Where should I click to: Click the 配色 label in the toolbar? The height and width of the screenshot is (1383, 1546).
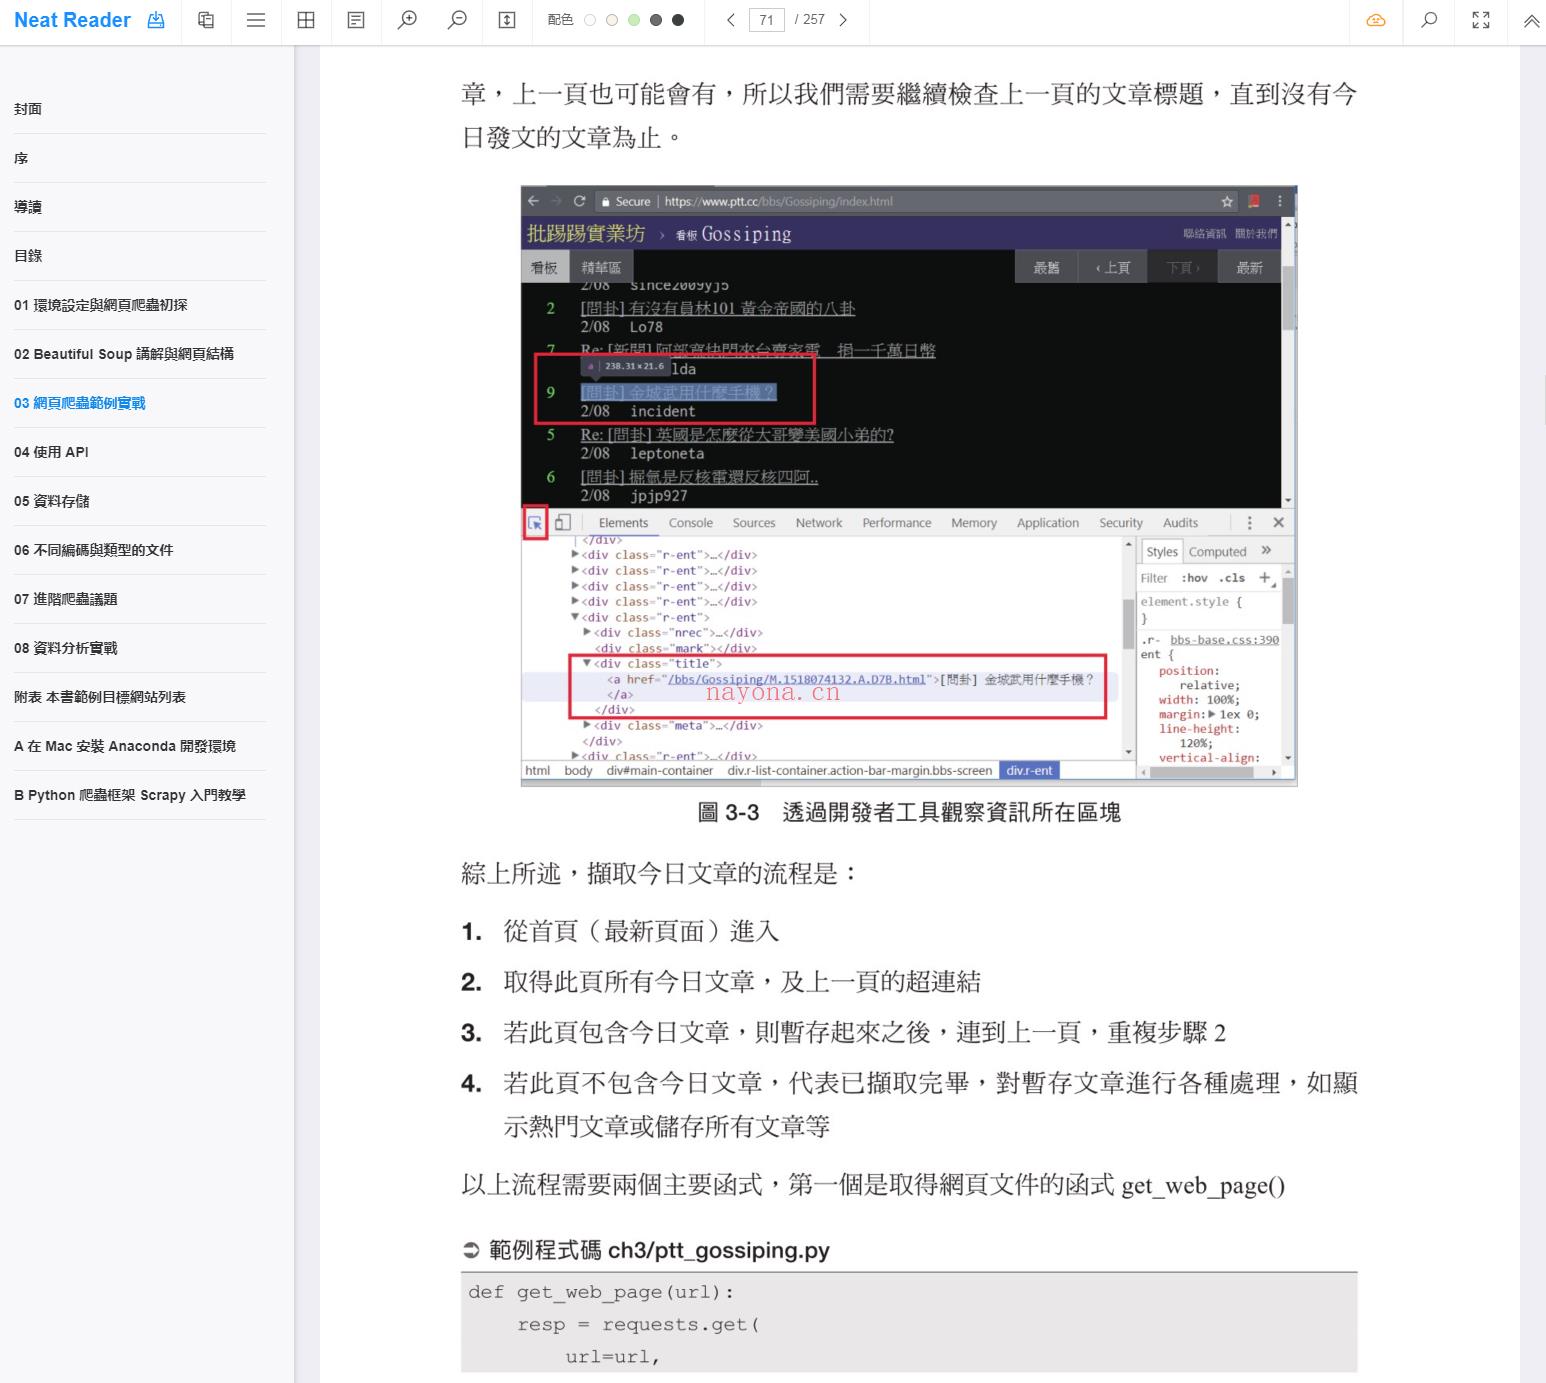click(x=560, y=20)
